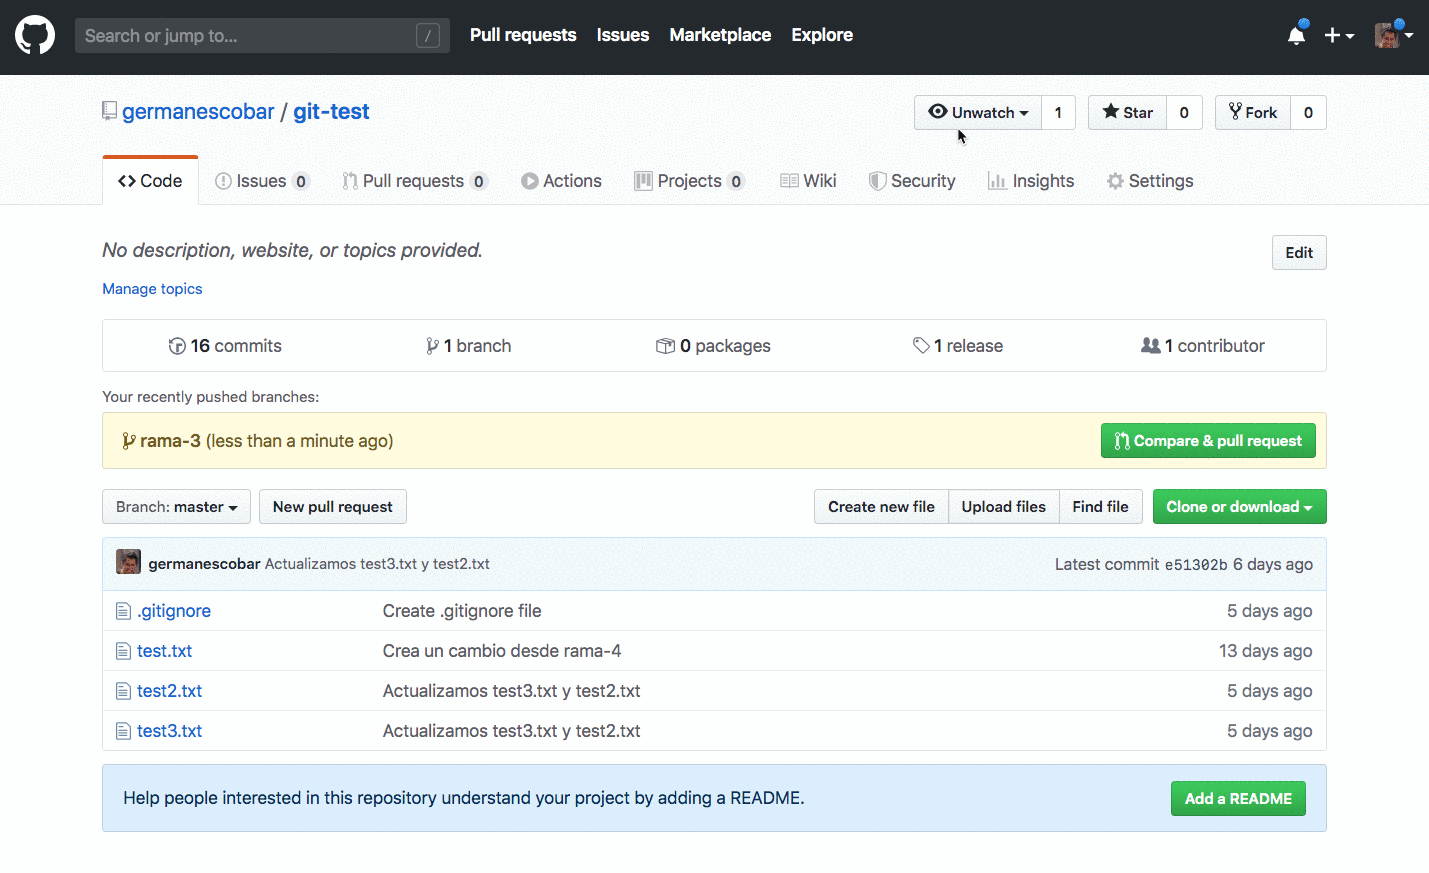Open the Branch: master dropdown
Screen dimensions: 1429x873
[x=176, y=507]
